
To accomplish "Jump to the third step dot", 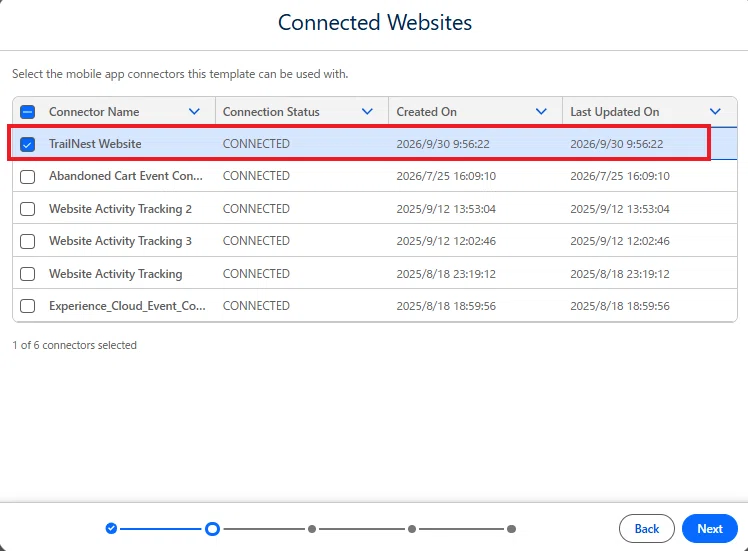I will pos(312,529).
